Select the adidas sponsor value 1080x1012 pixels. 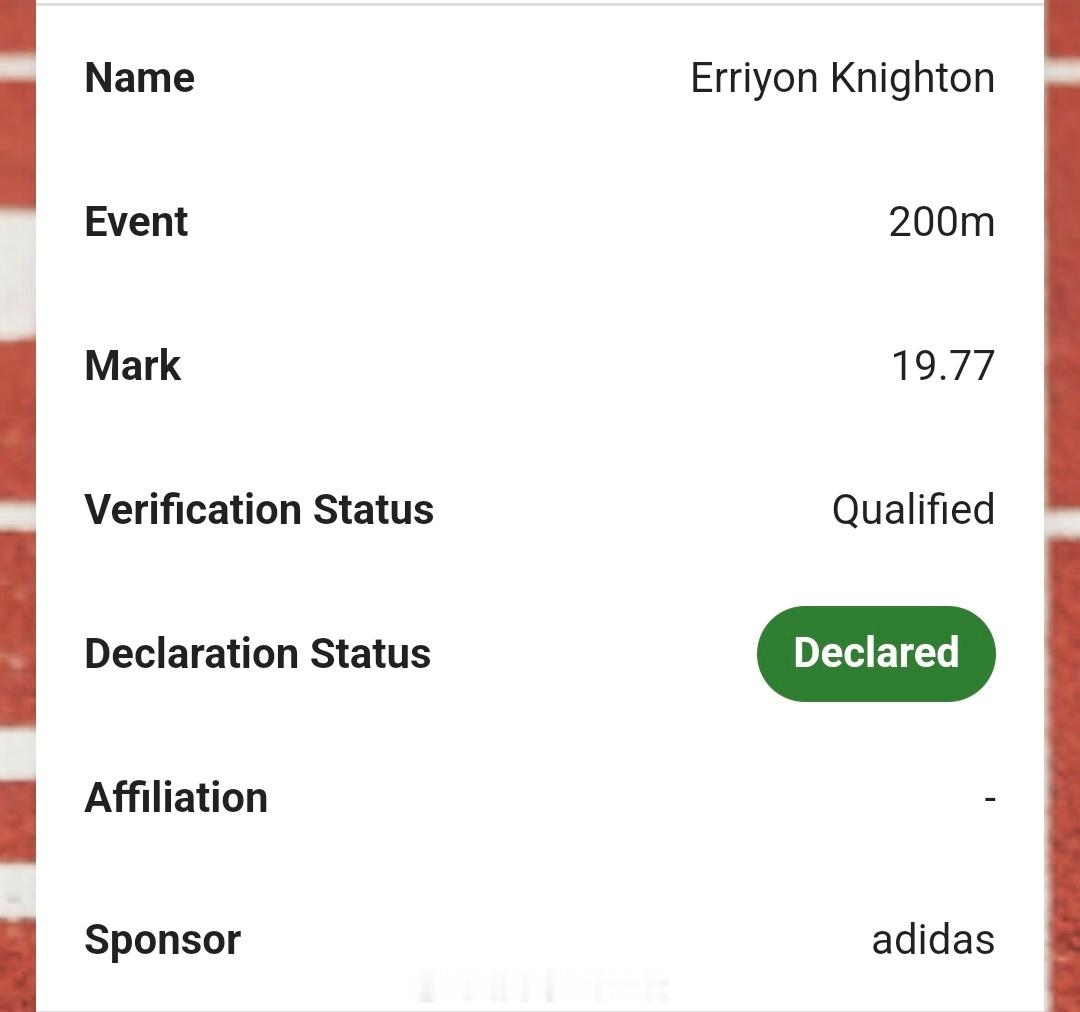(x=933, y=940)
